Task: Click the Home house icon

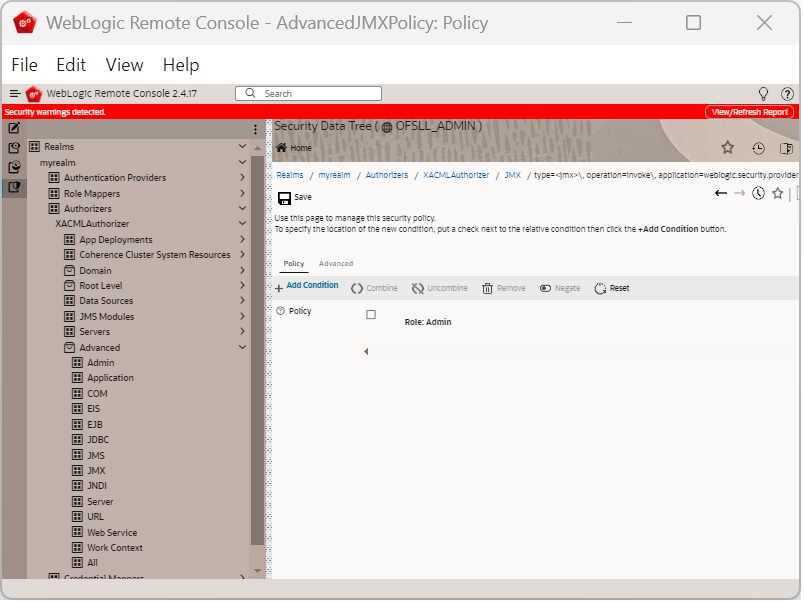Action: [x=282, y=148]
